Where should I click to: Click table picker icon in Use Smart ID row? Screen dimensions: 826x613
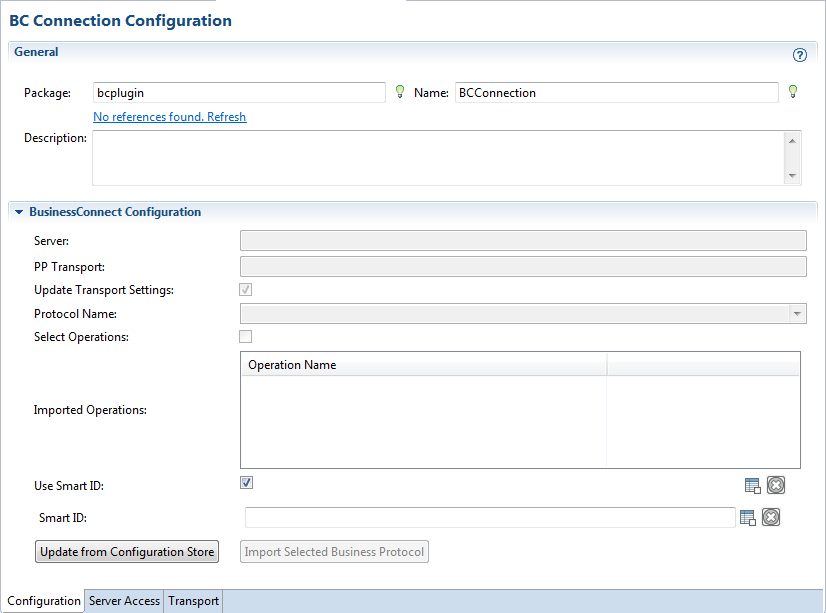point(752,486)
